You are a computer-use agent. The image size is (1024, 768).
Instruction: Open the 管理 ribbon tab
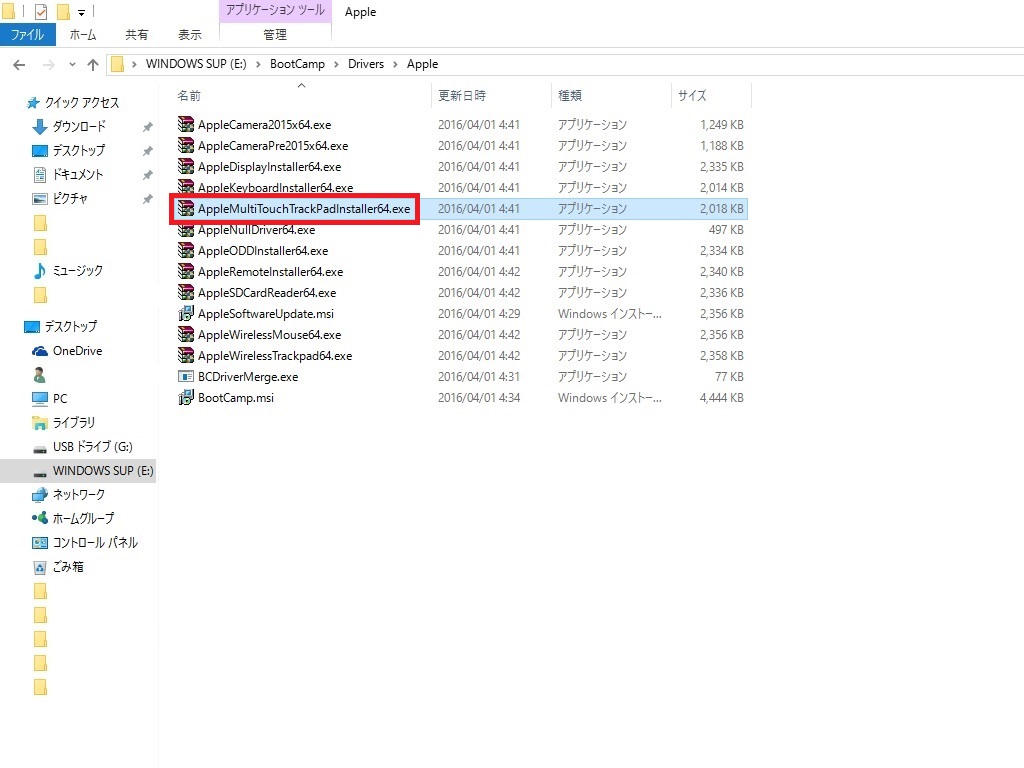[x=275, y=35]
